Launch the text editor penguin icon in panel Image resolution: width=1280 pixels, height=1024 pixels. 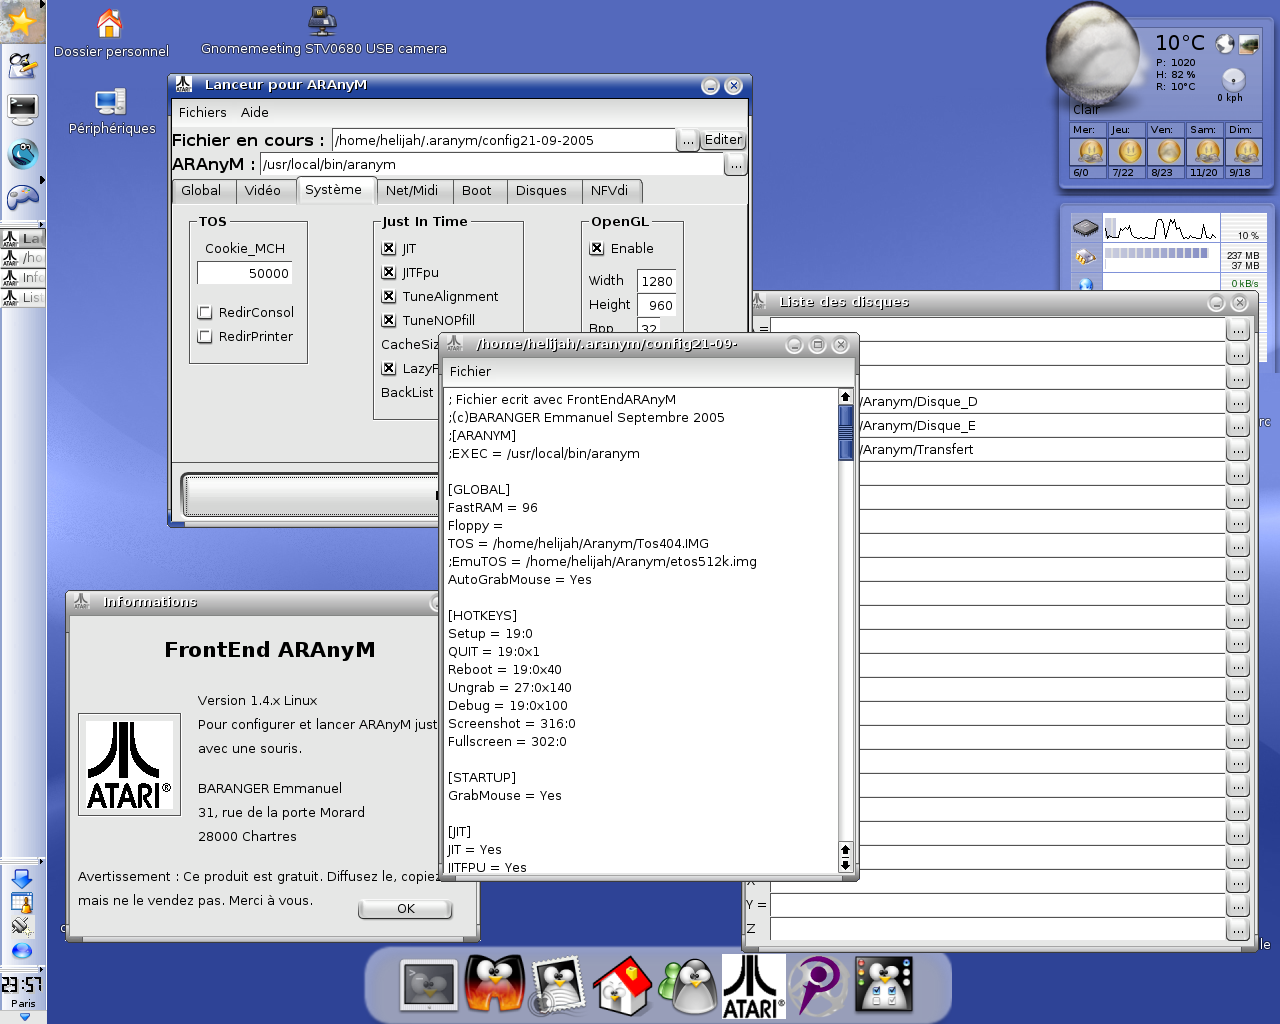click(x=22, y=66)
